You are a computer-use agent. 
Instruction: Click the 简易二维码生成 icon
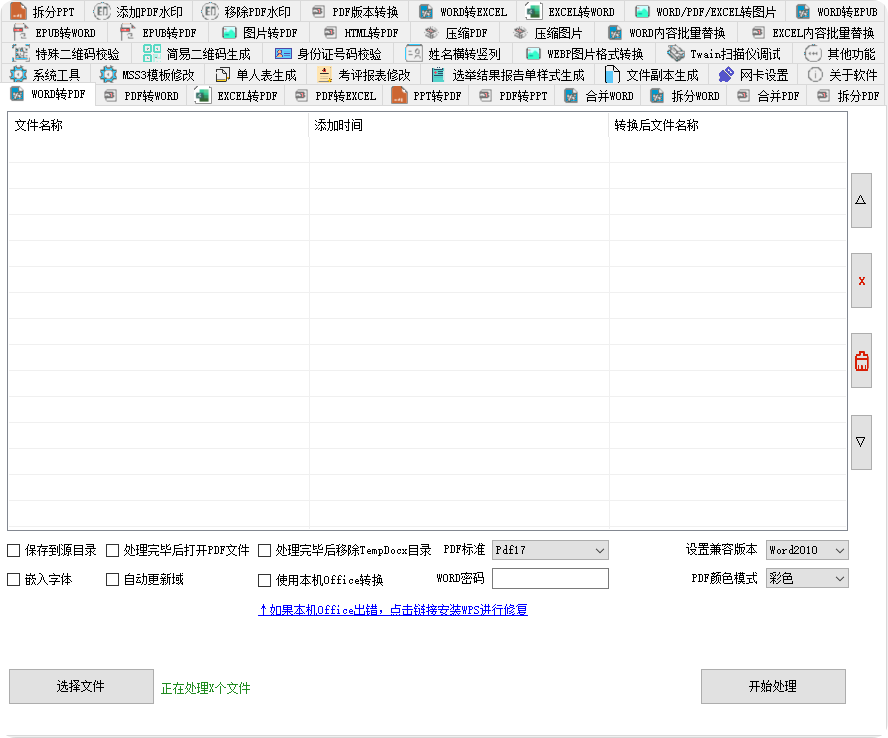click(x=152, y=53)
